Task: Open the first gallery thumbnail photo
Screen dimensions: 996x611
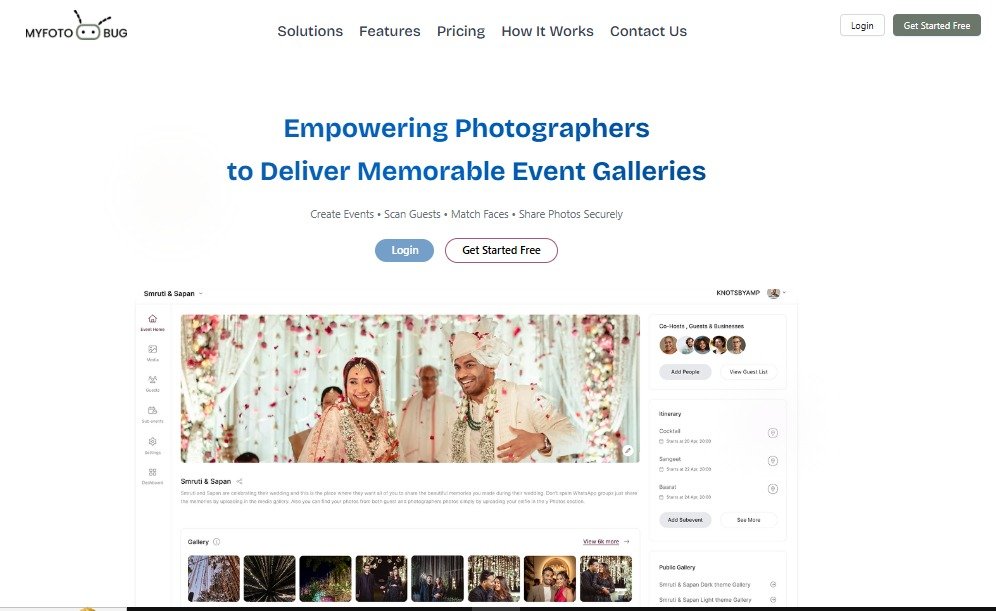Action: click(x=214, y=579)
